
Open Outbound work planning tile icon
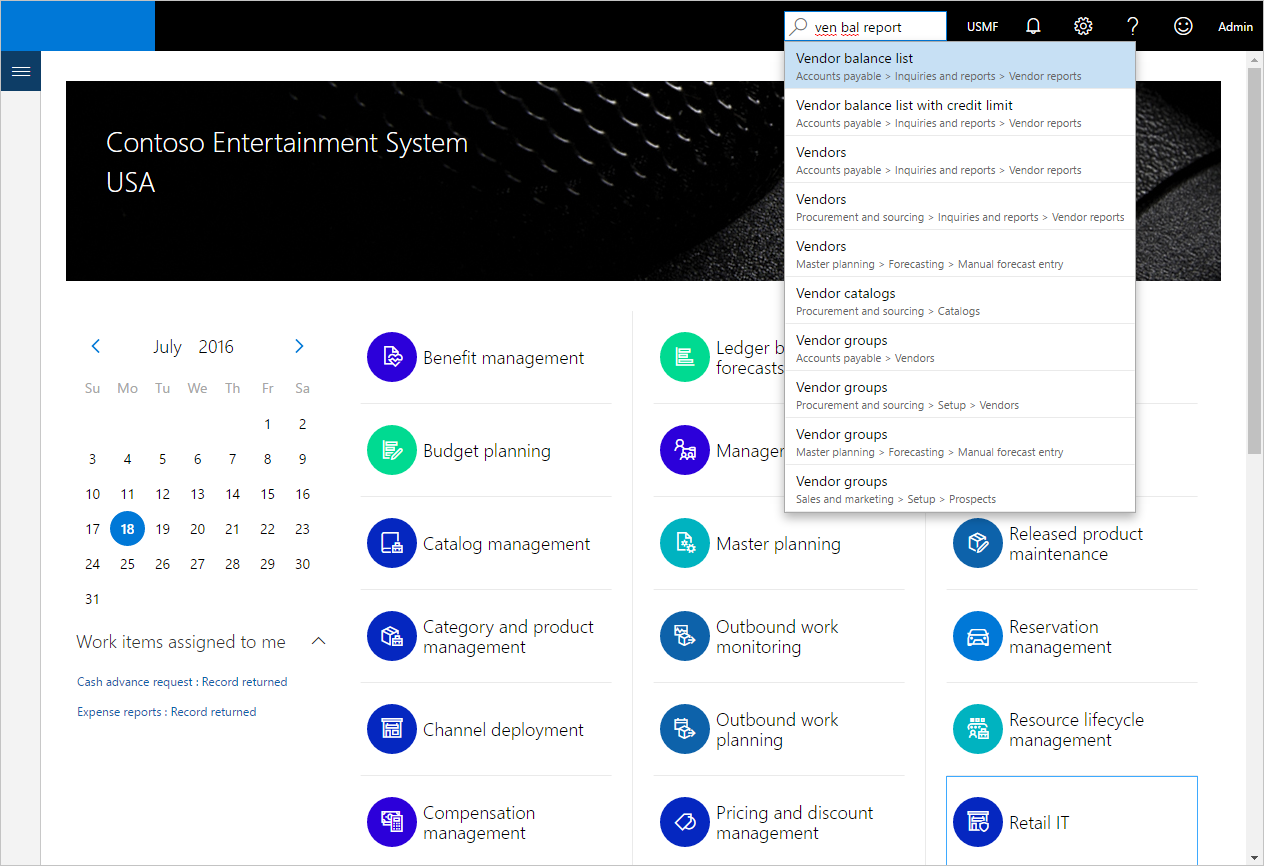[685, 729]
